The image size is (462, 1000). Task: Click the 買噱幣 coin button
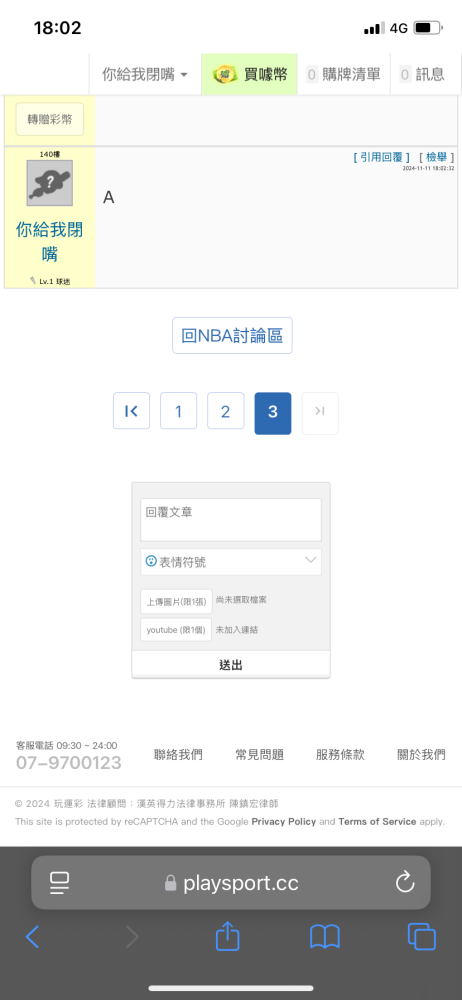(x=250, y=75)
